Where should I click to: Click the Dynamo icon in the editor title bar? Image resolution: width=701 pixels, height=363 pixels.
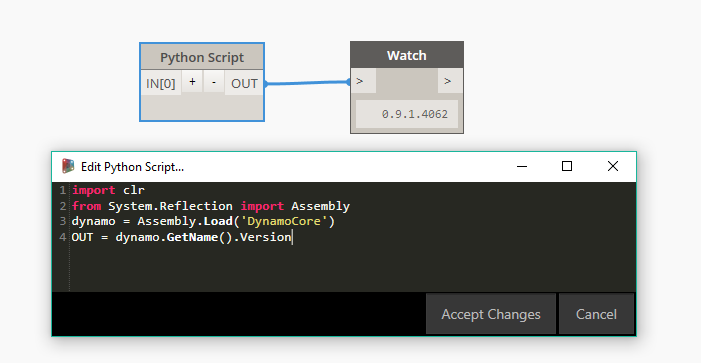[68, 166]
